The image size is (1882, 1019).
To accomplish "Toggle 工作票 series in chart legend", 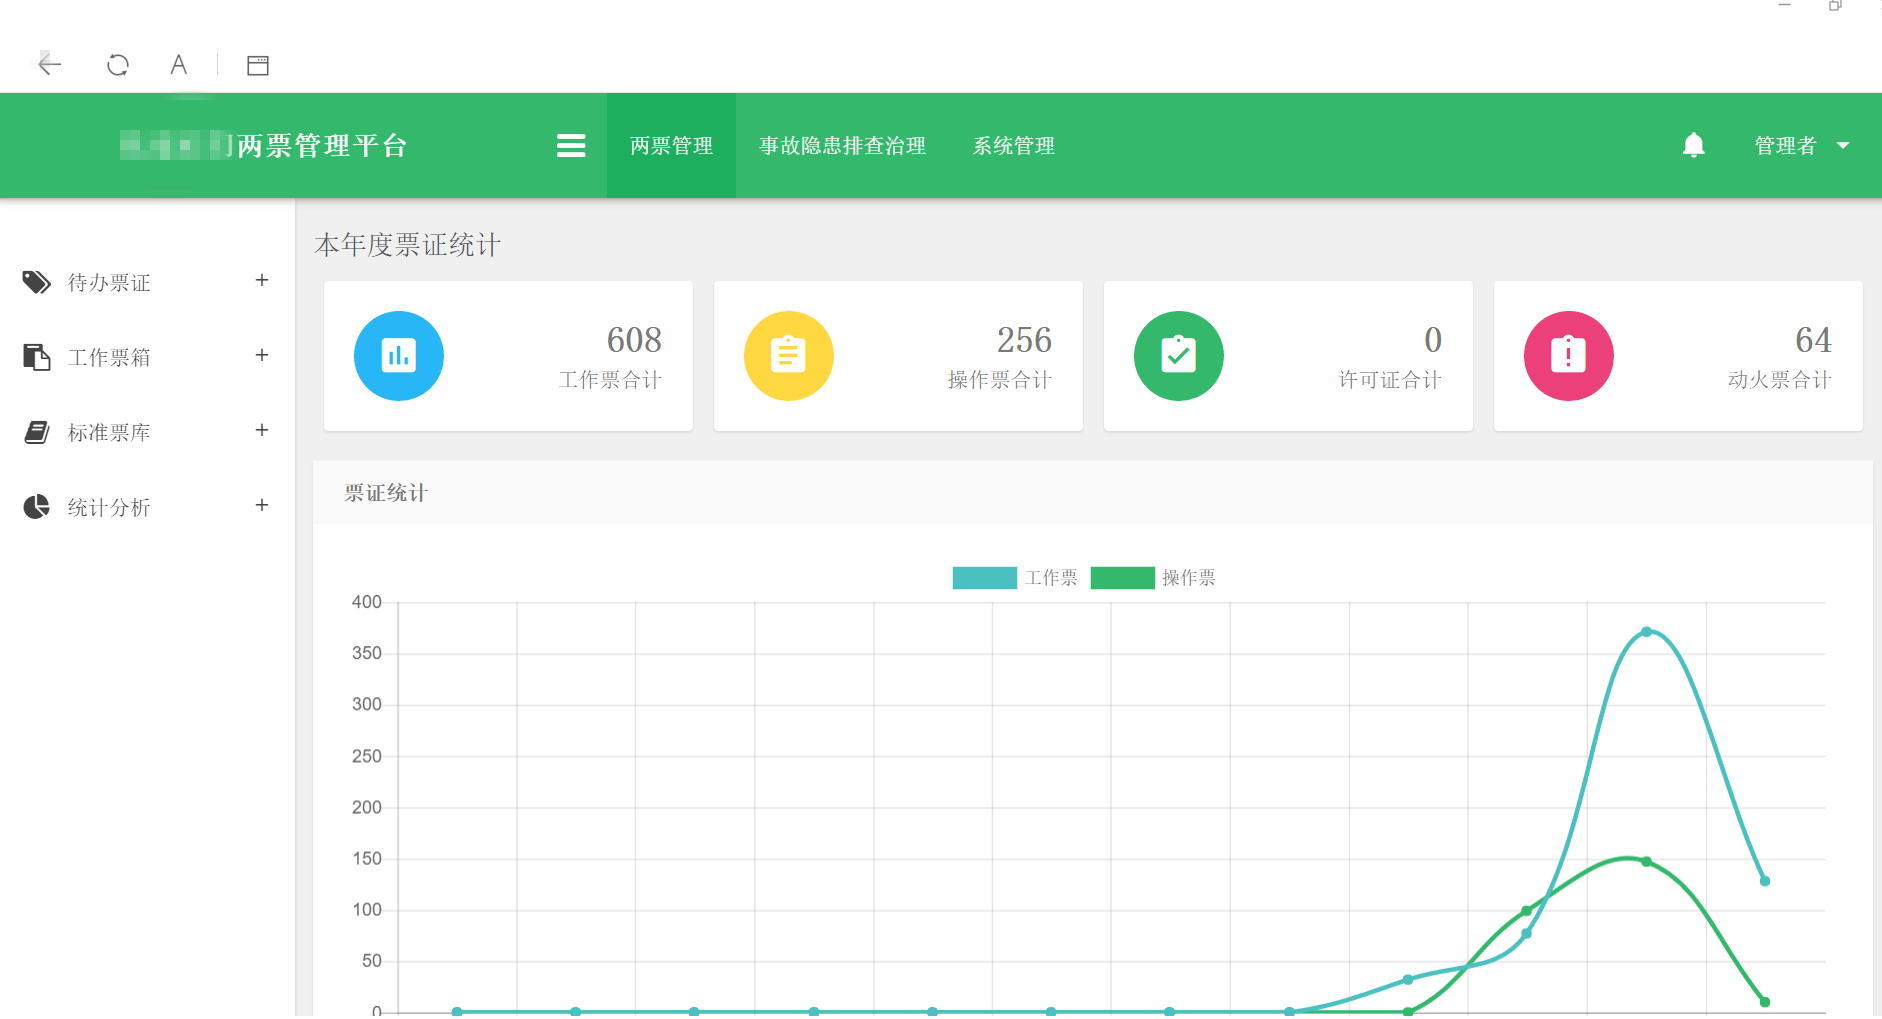I will tap(1015, 578).
